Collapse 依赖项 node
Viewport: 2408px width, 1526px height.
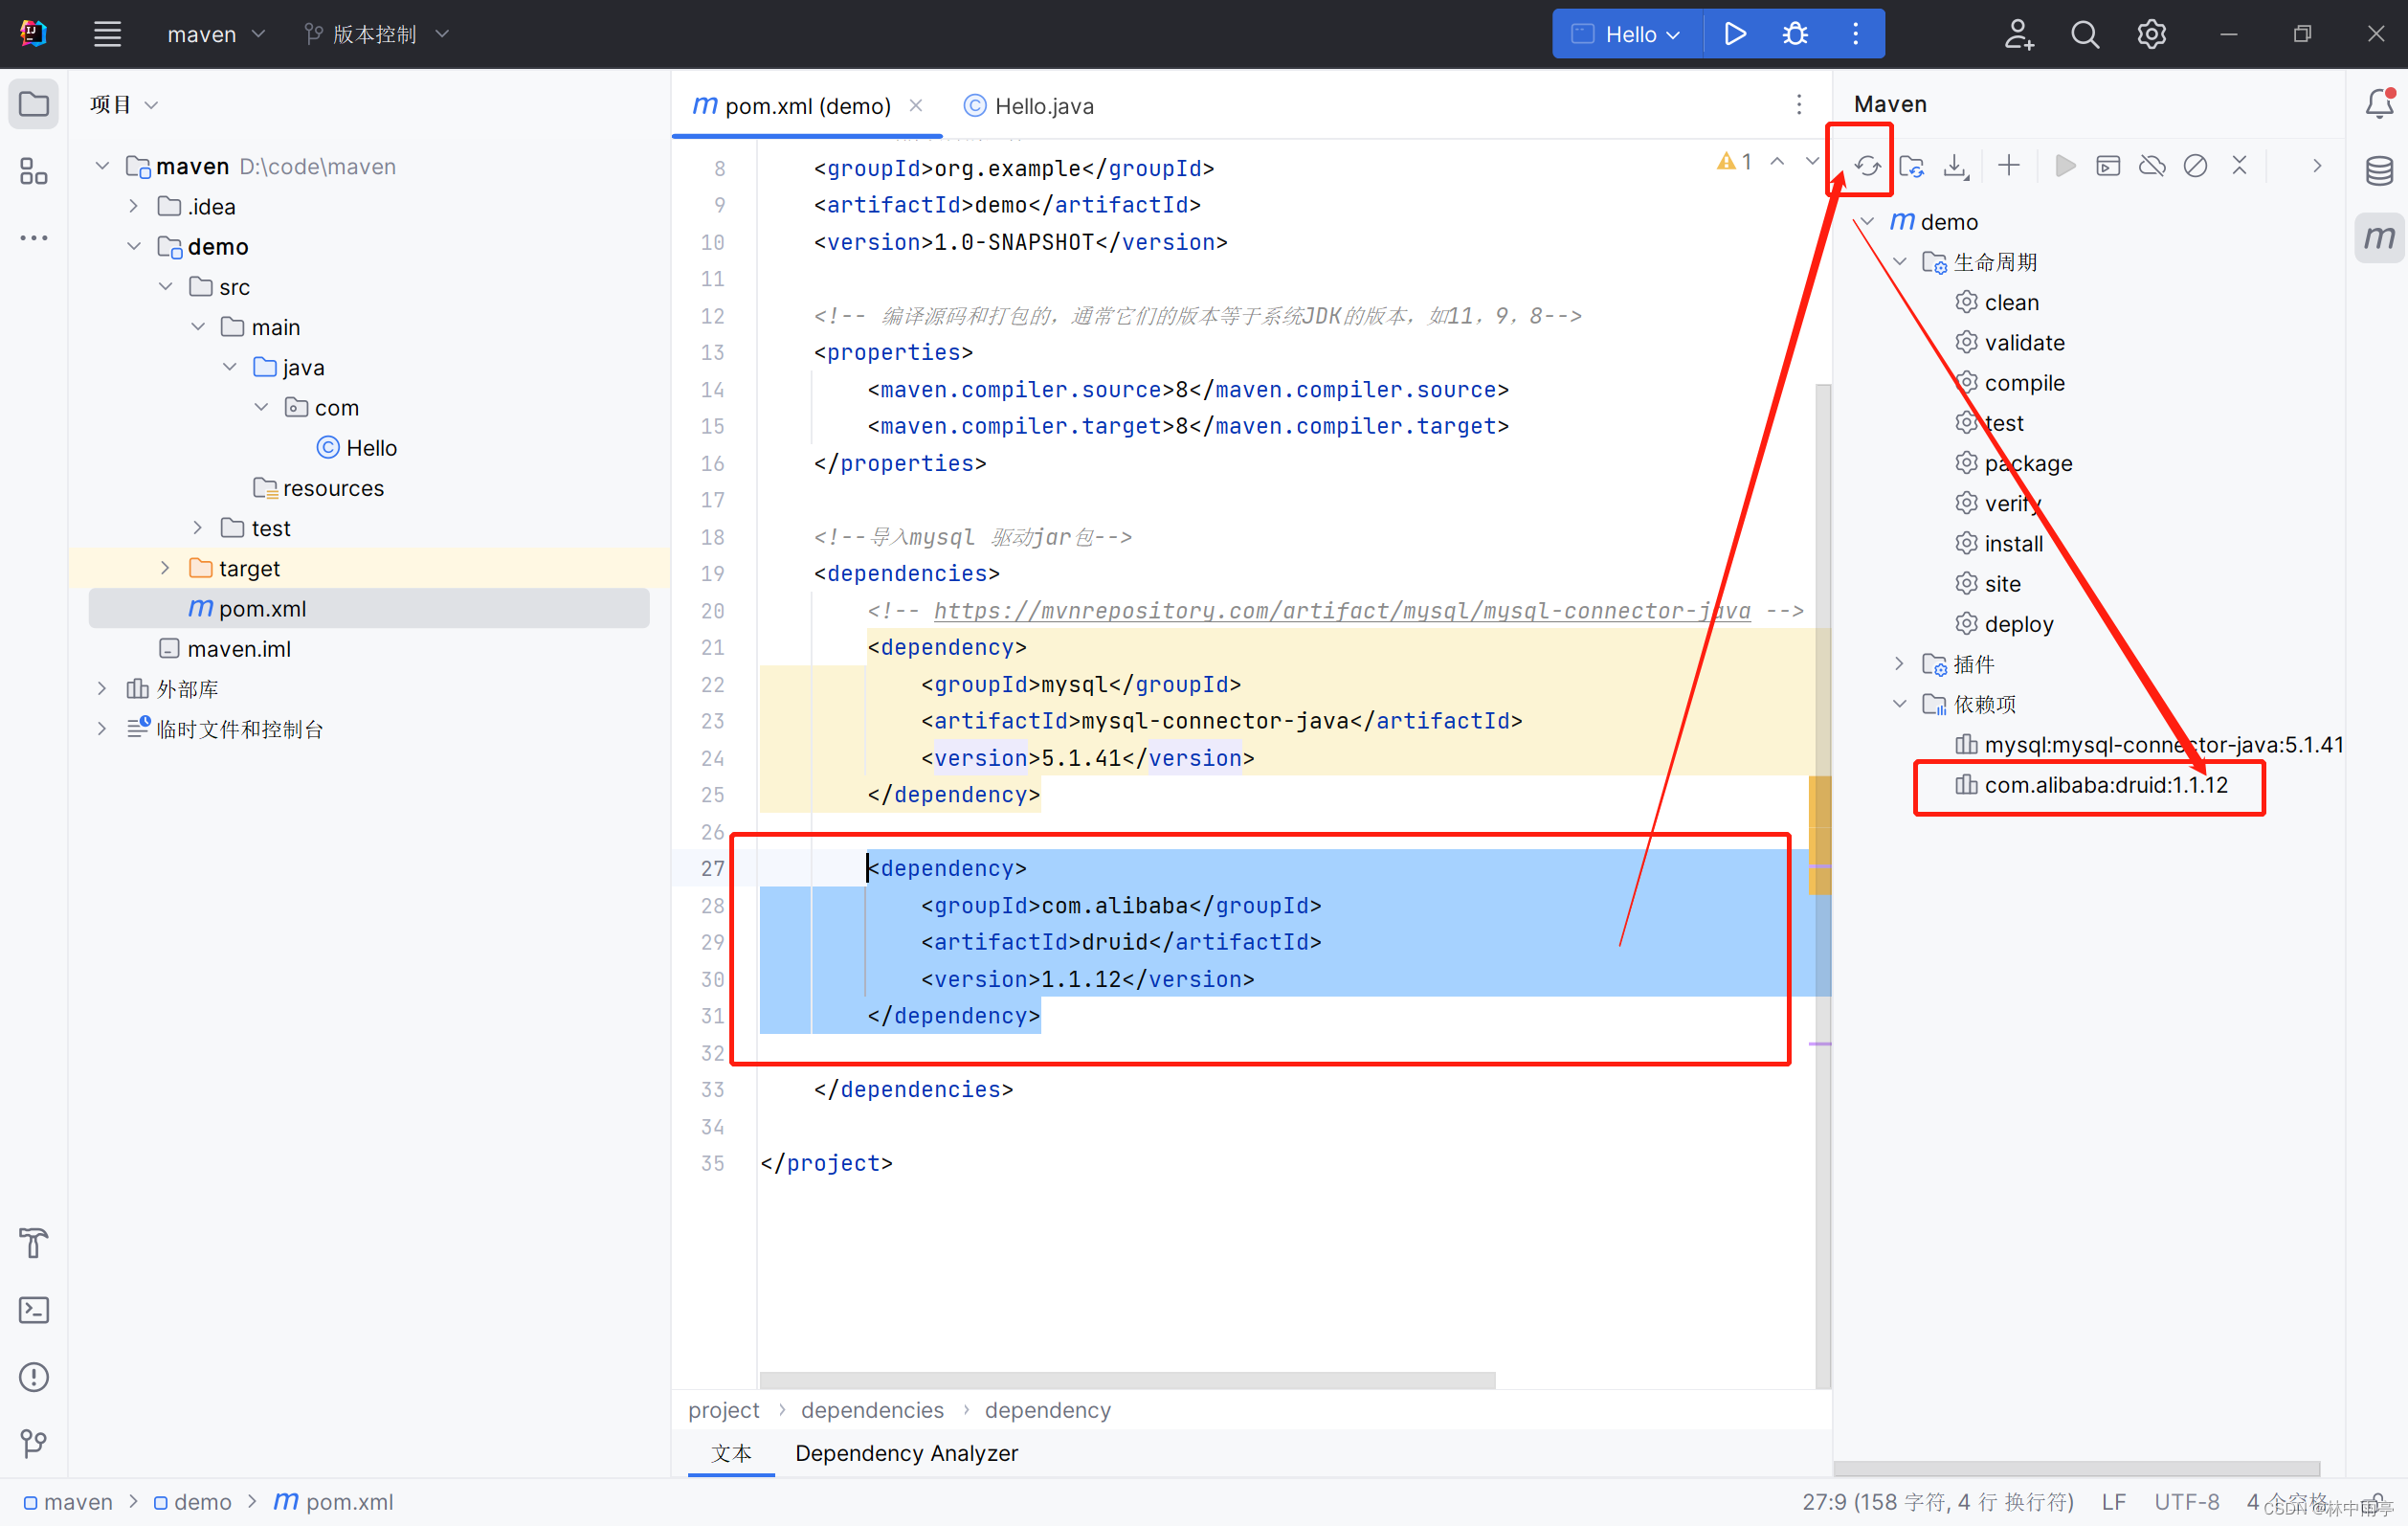(1900, 703)
